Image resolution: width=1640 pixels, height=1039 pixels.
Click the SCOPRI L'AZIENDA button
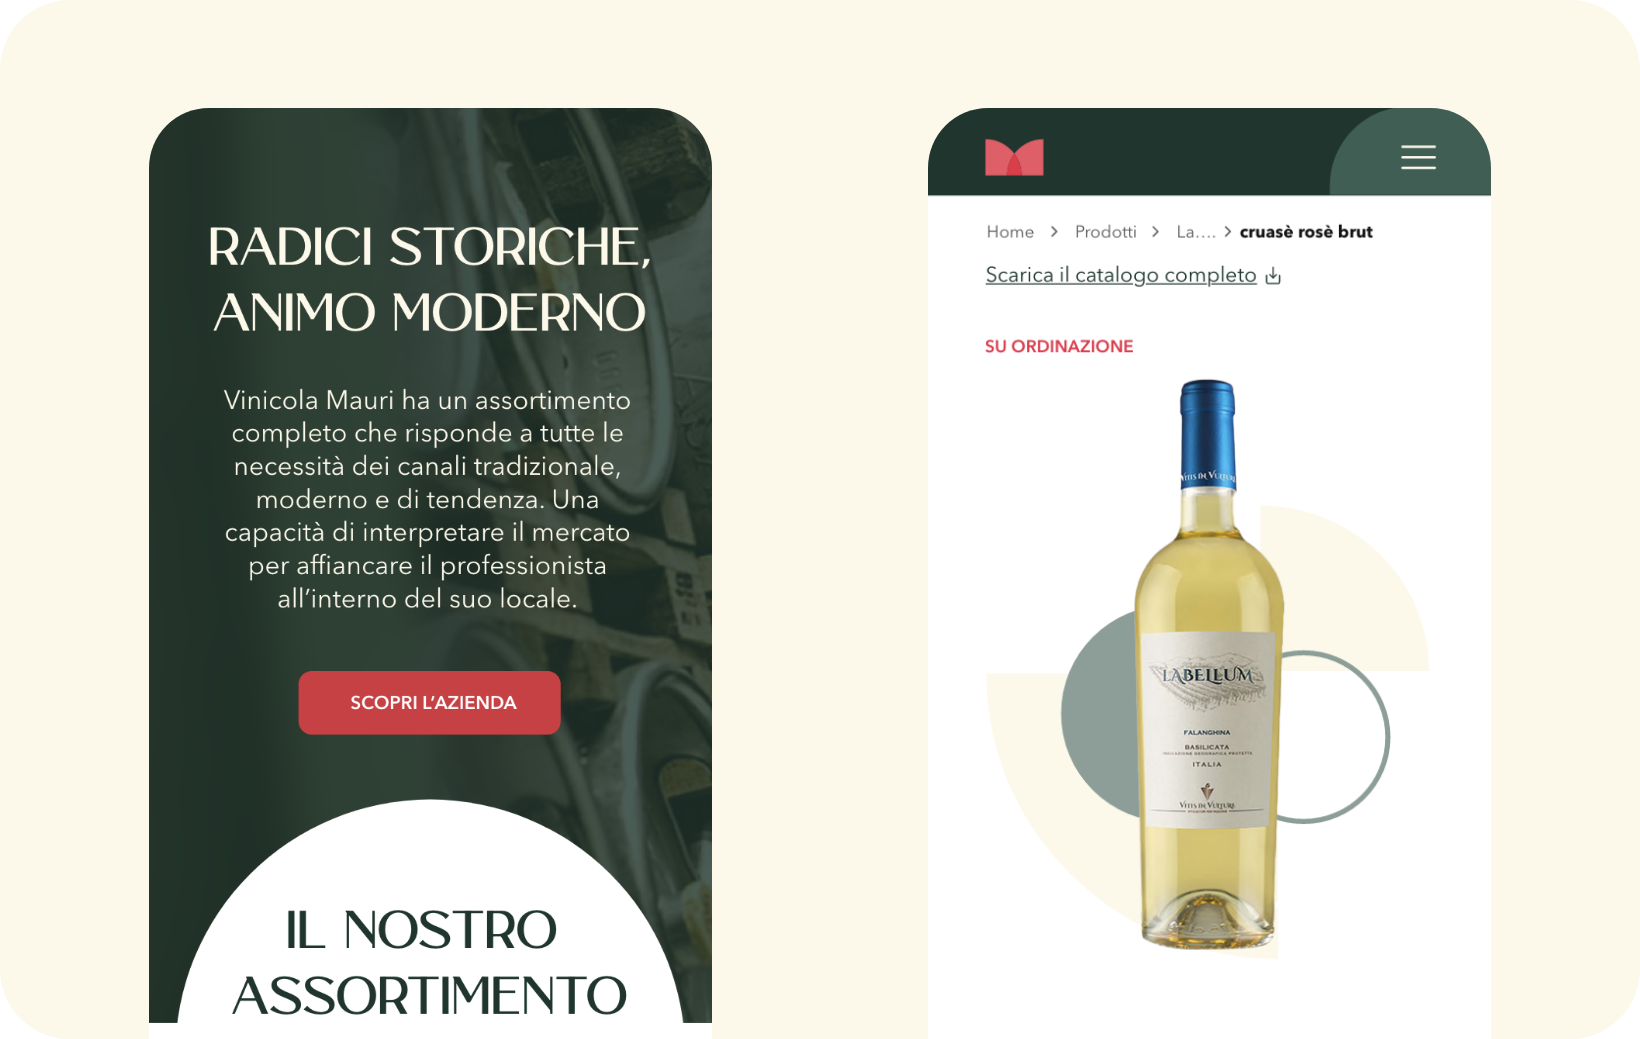tap(430, 703)
